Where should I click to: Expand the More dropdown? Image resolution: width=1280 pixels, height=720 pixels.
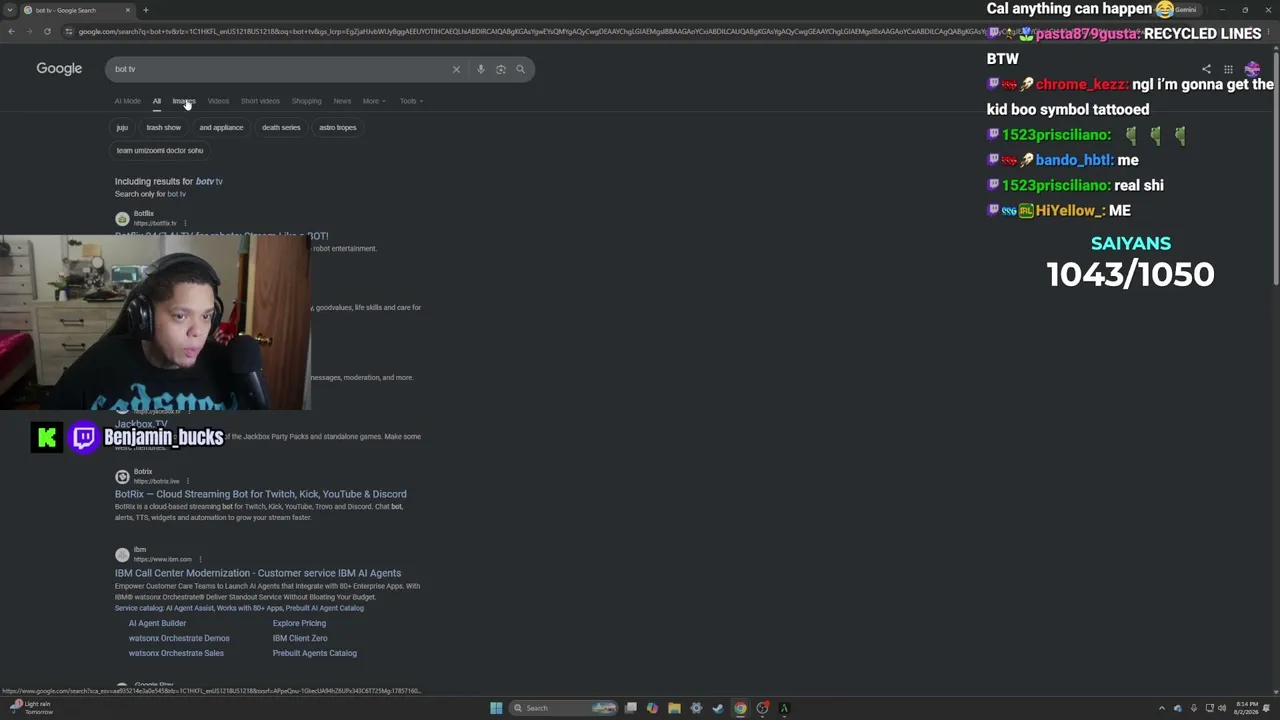point(374,101)
